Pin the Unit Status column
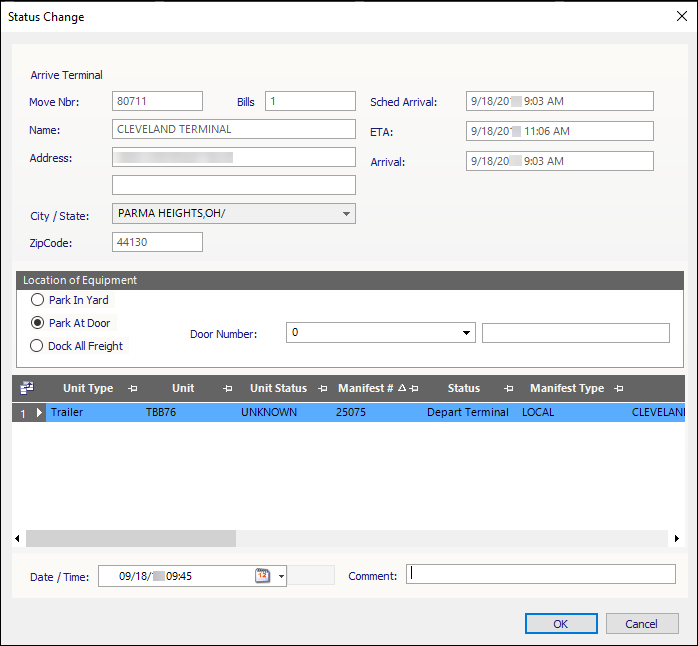 click(322, 389)
